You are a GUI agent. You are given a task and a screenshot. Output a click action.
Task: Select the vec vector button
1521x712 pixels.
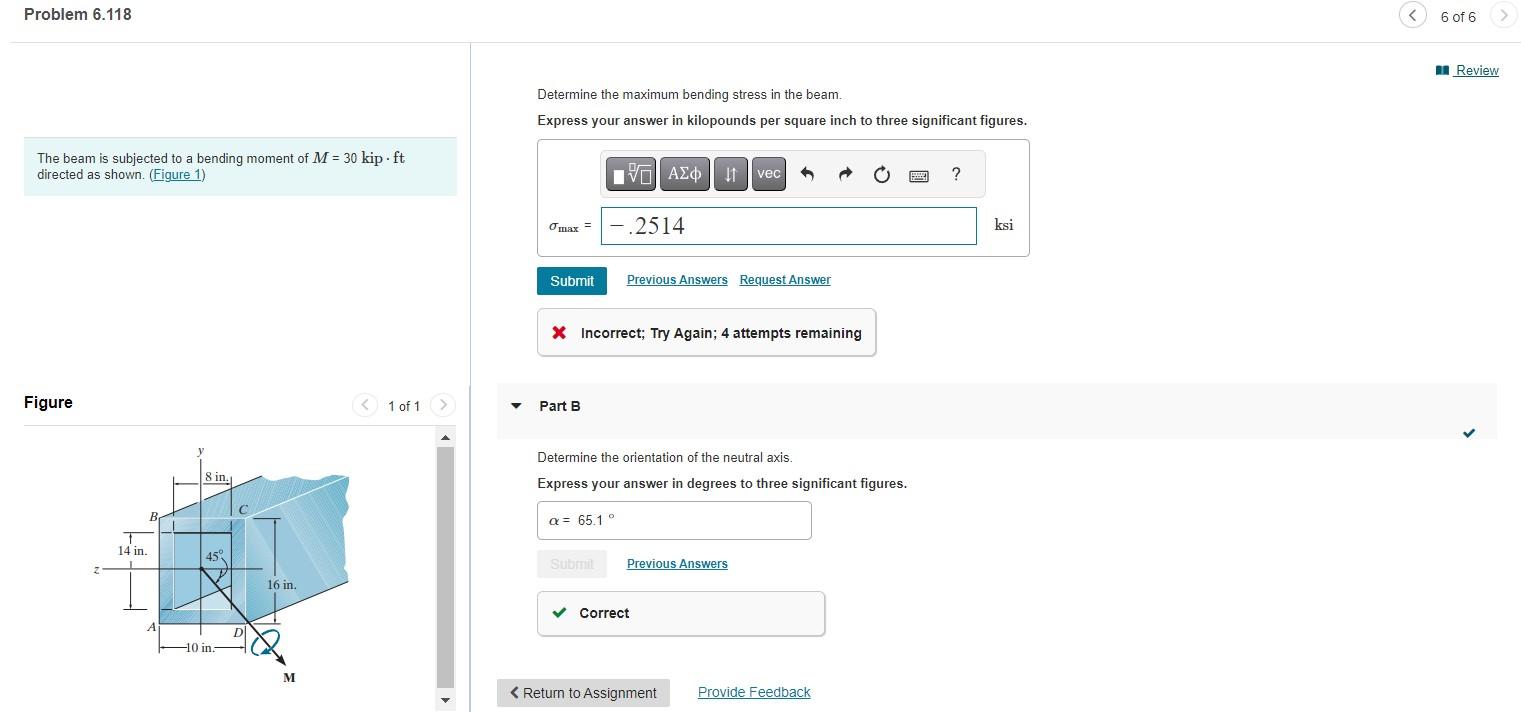(768, 174)
